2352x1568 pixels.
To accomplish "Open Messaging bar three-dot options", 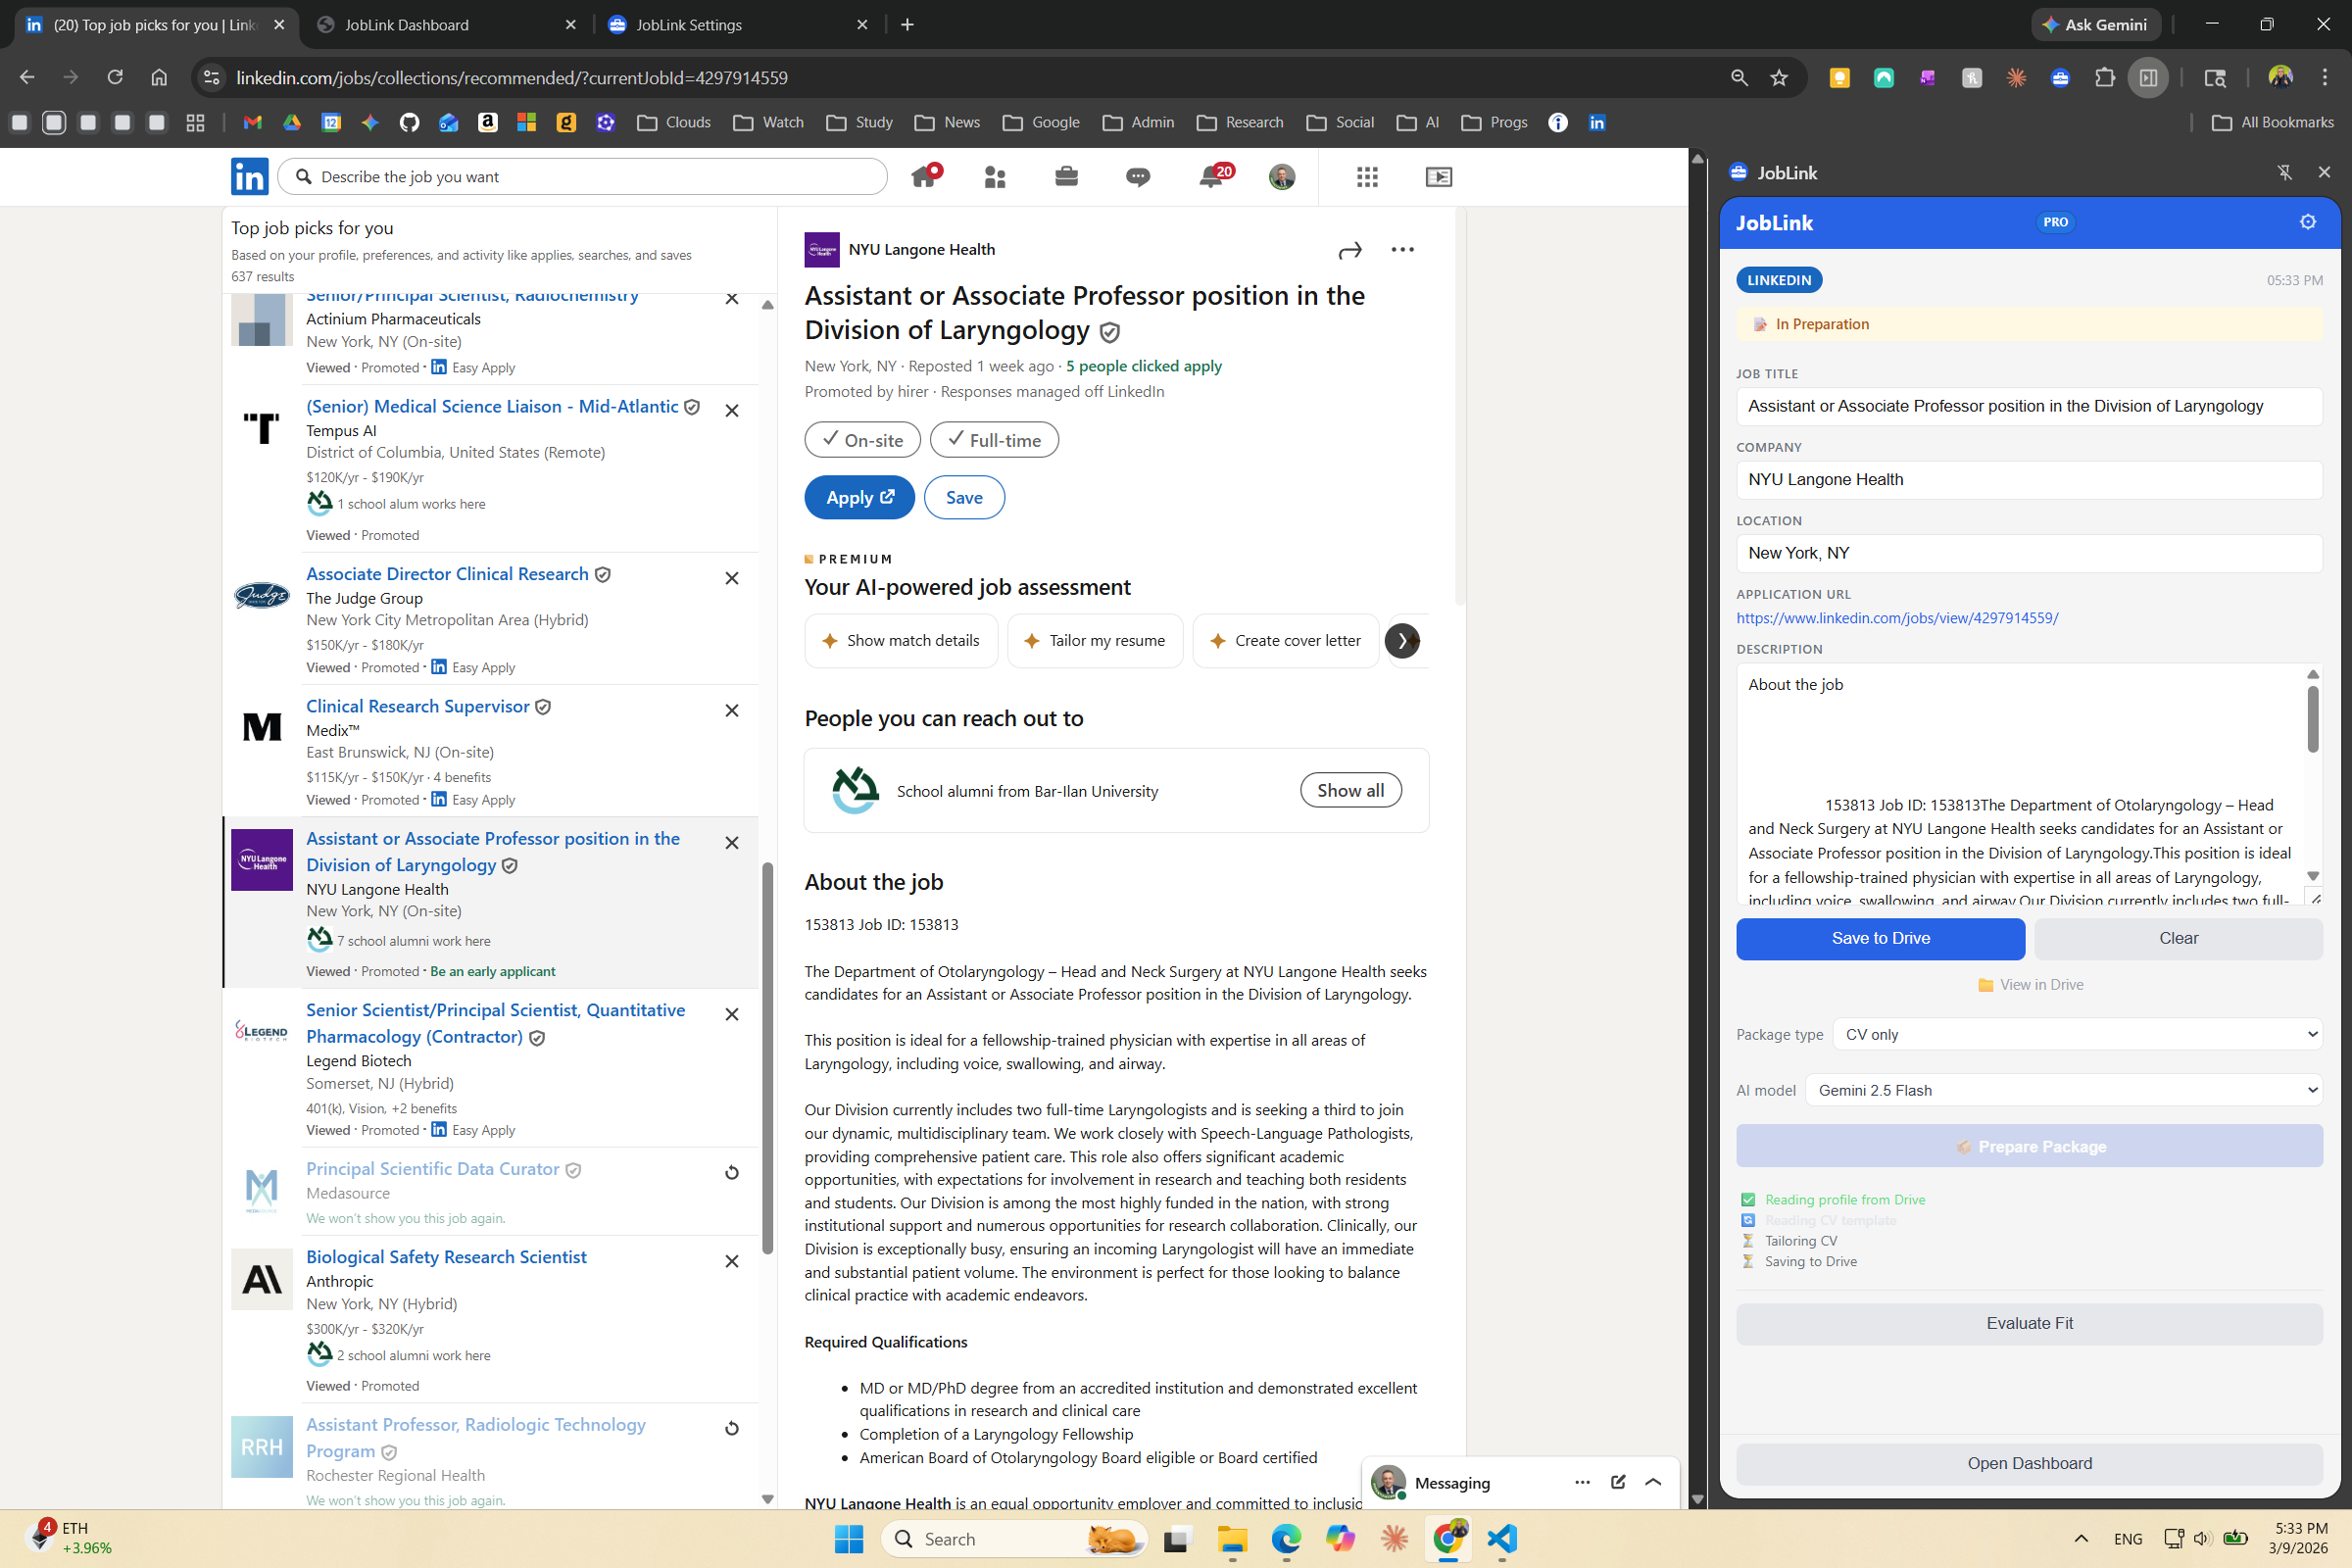I will coord(1582,1483).
